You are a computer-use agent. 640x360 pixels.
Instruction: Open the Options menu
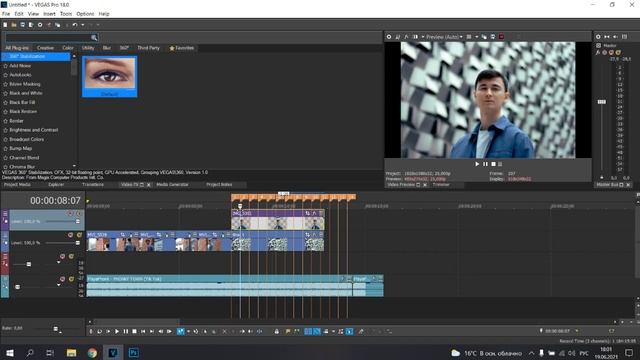pos(85,14)
